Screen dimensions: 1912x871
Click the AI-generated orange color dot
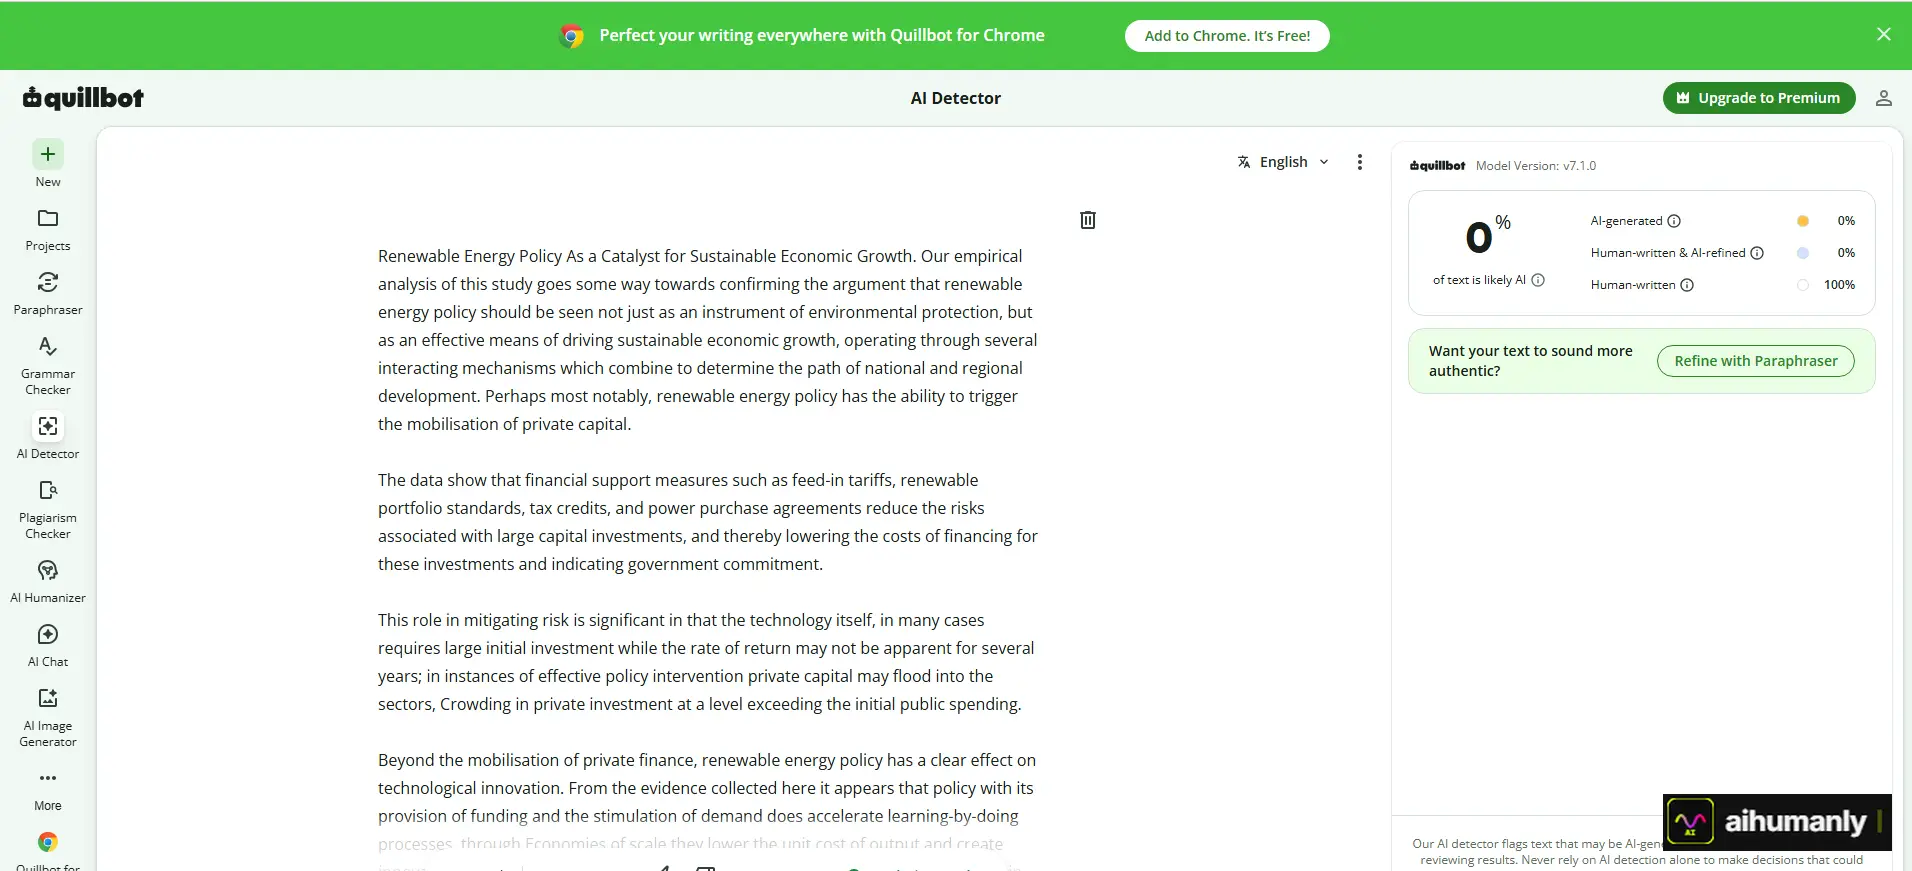click(1803, 221)
